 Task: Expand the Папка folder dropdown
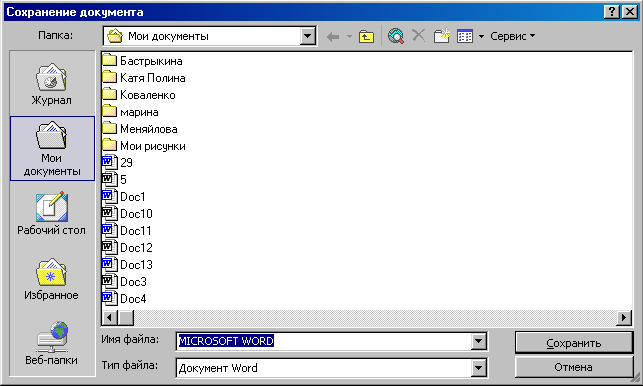[x=308, y=37]
